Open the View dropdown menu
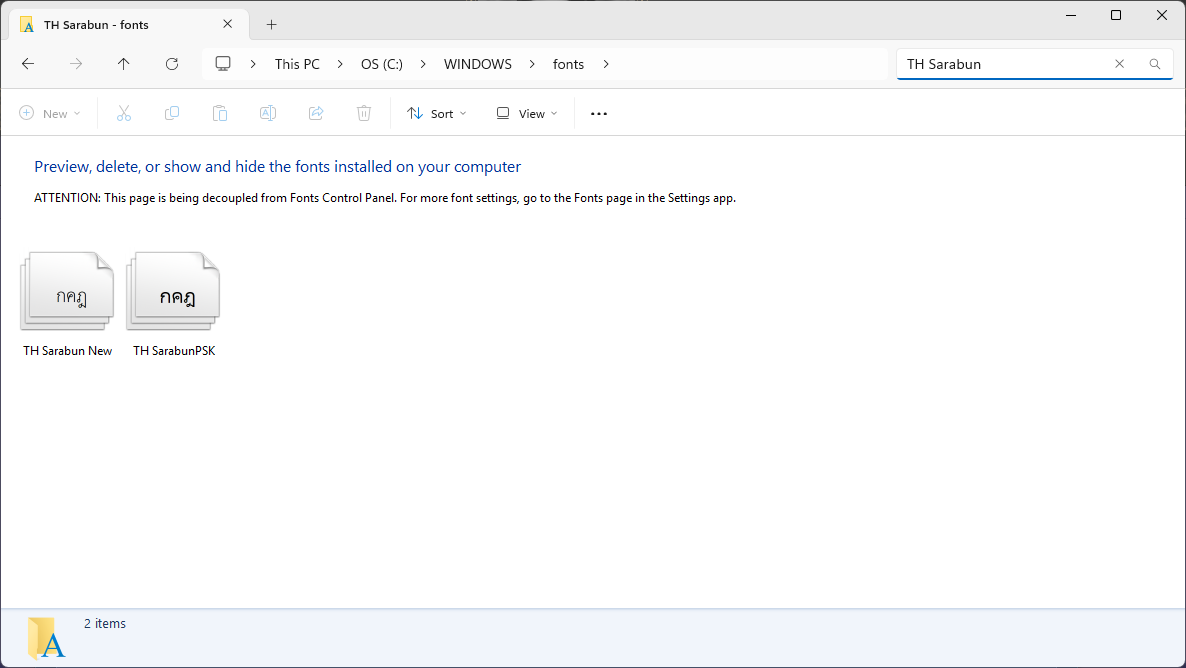This screenshot has width=1186, height=668. point(527,114)
